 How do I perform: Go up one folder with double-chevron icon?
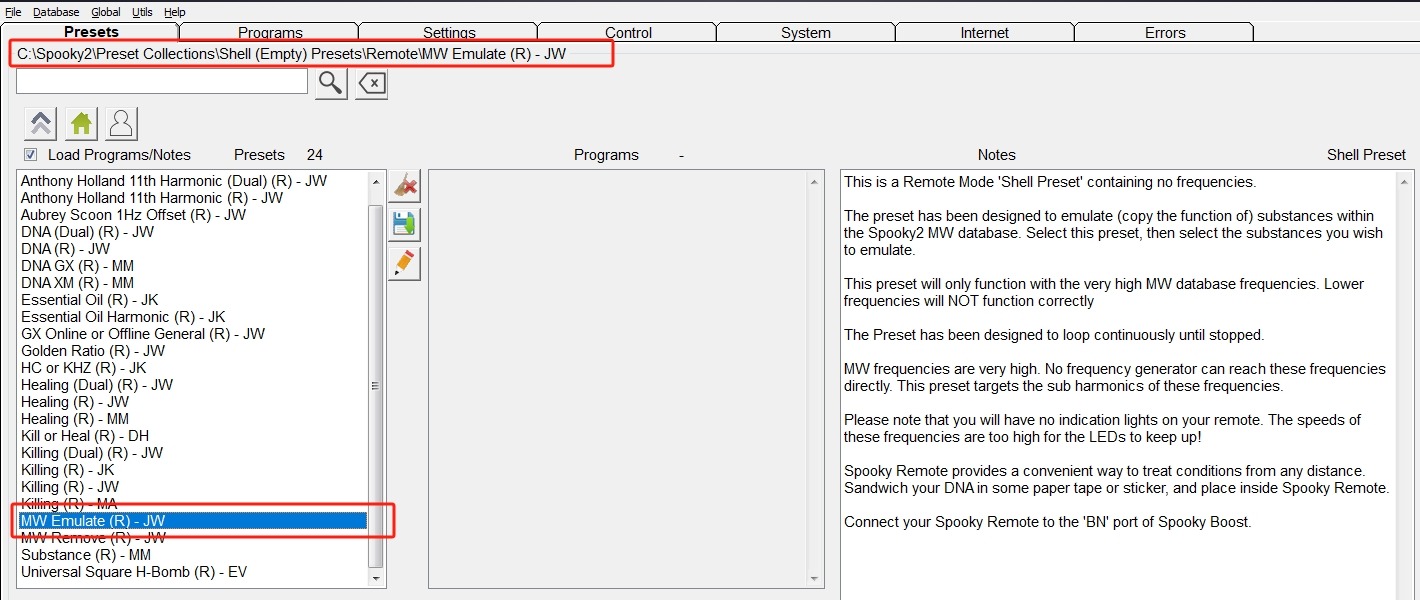click(x=41, y=124)
